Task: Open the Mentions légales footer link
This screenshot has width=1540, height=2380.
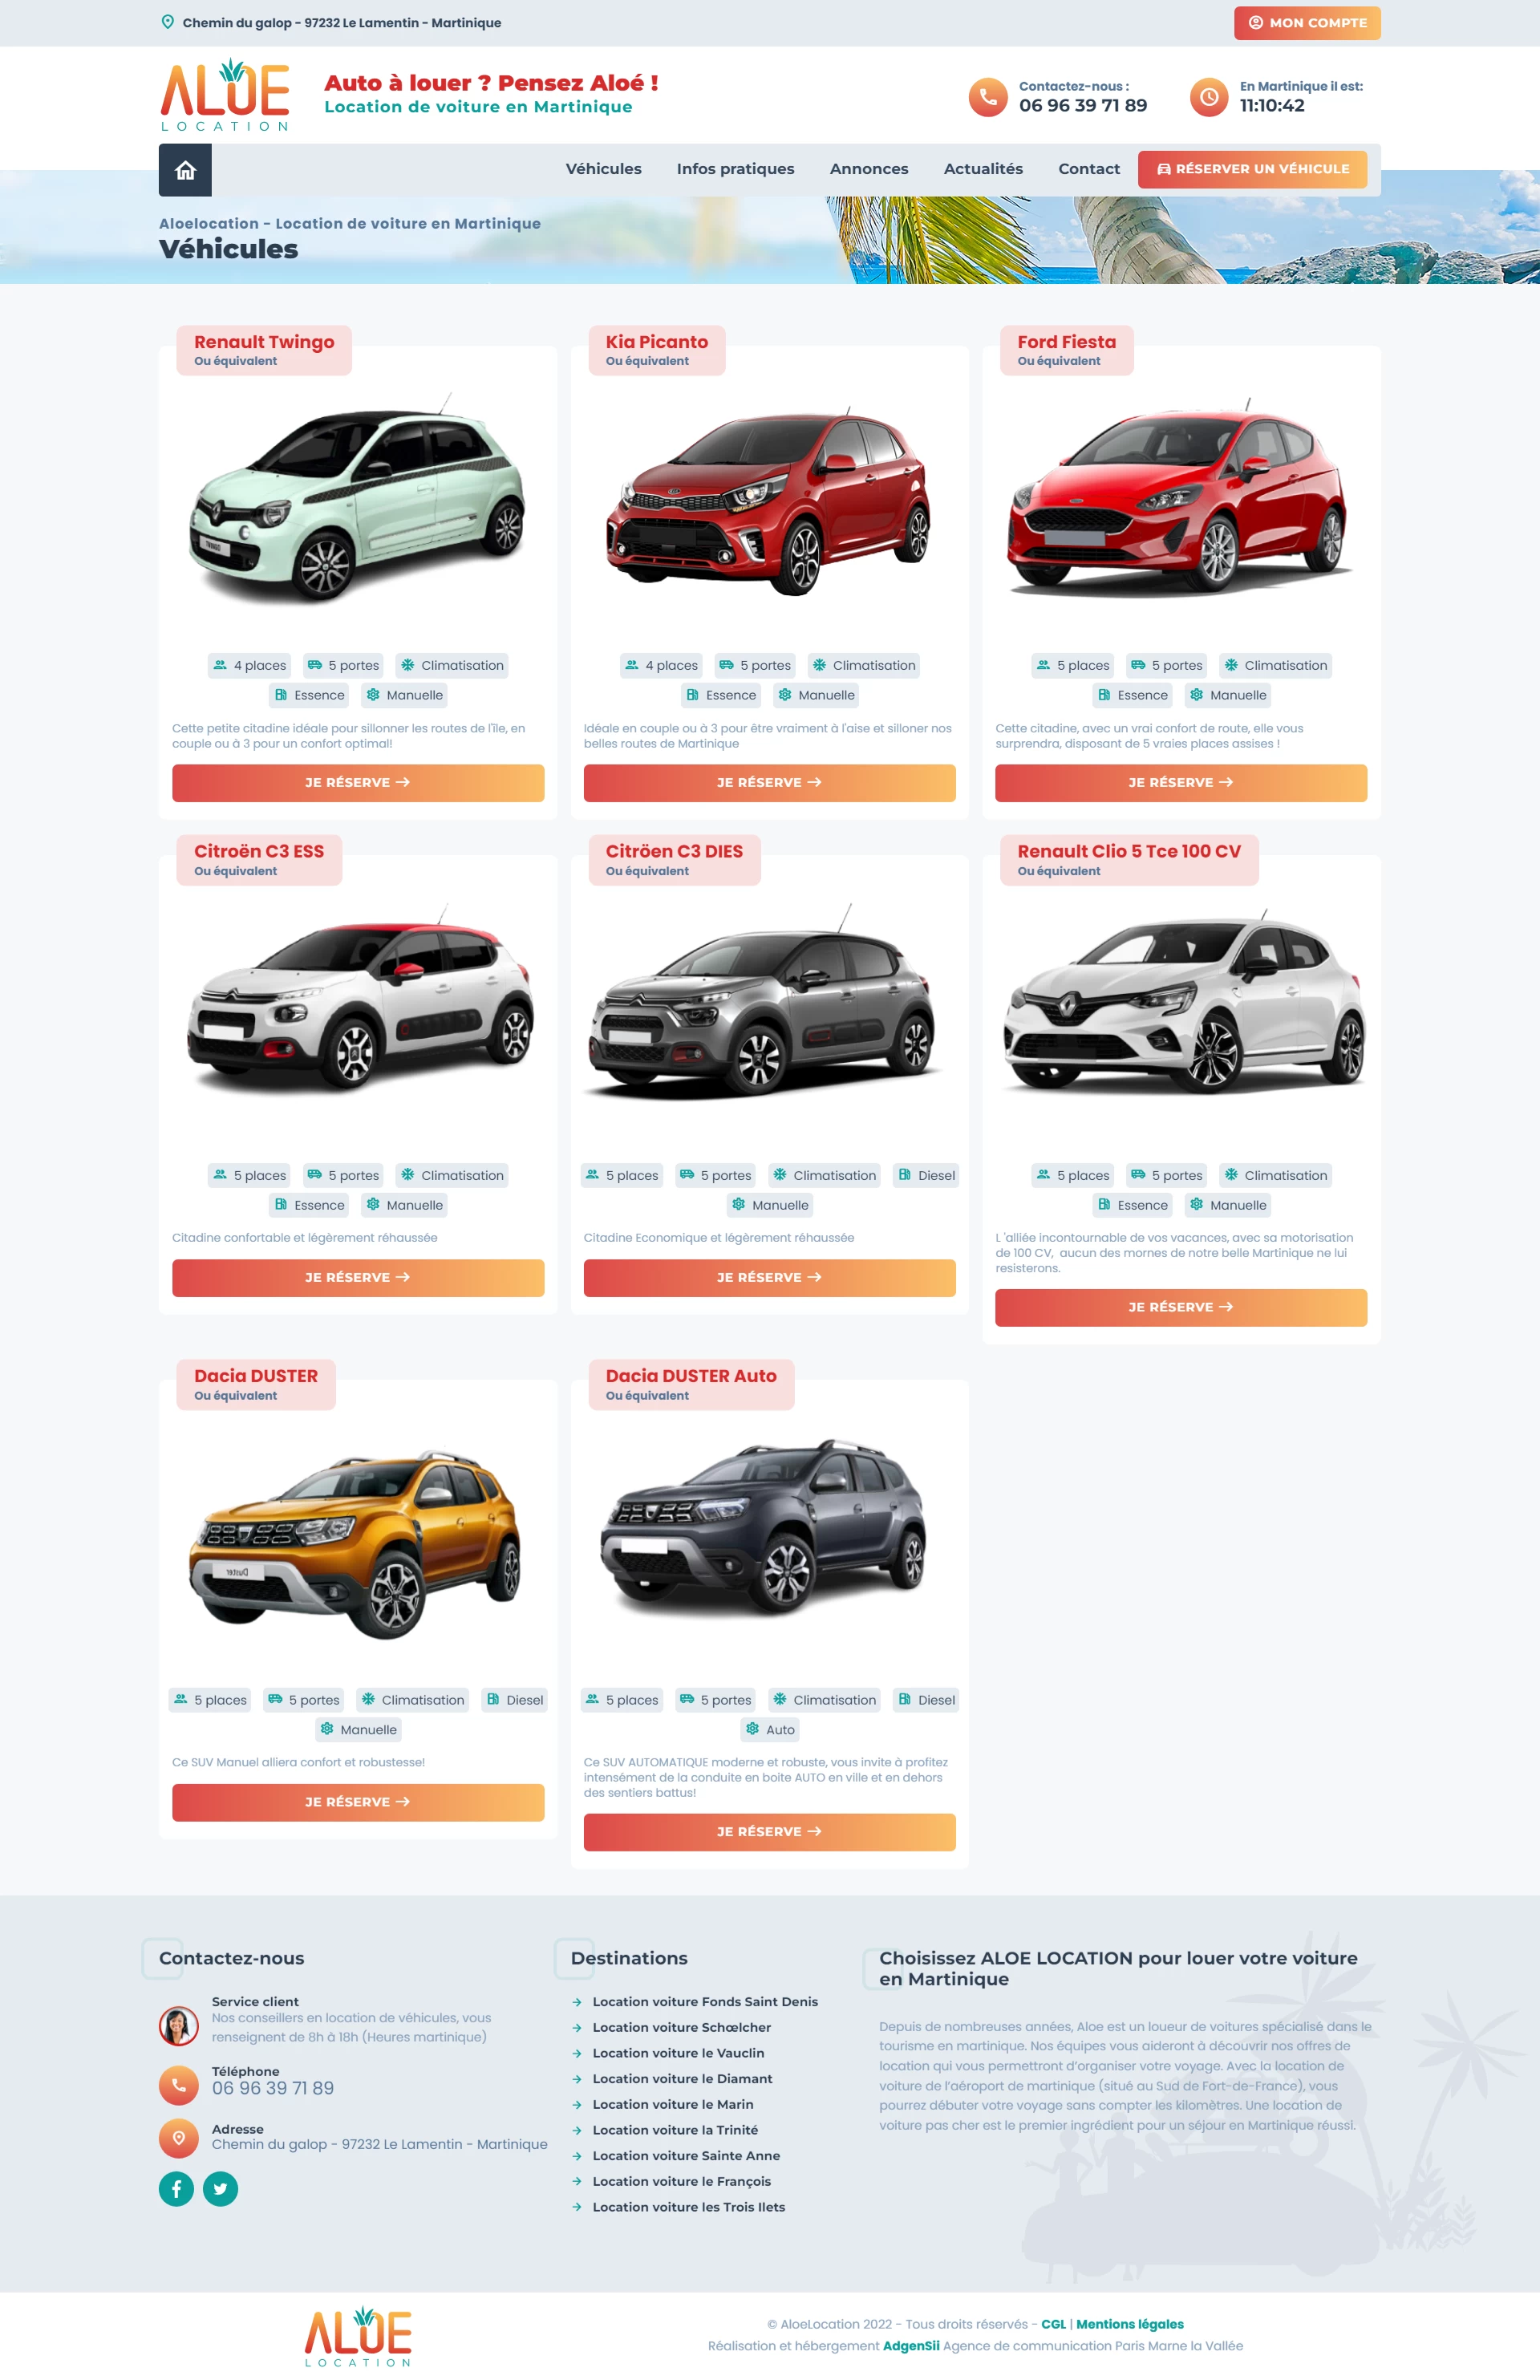Action: 1130,2324
